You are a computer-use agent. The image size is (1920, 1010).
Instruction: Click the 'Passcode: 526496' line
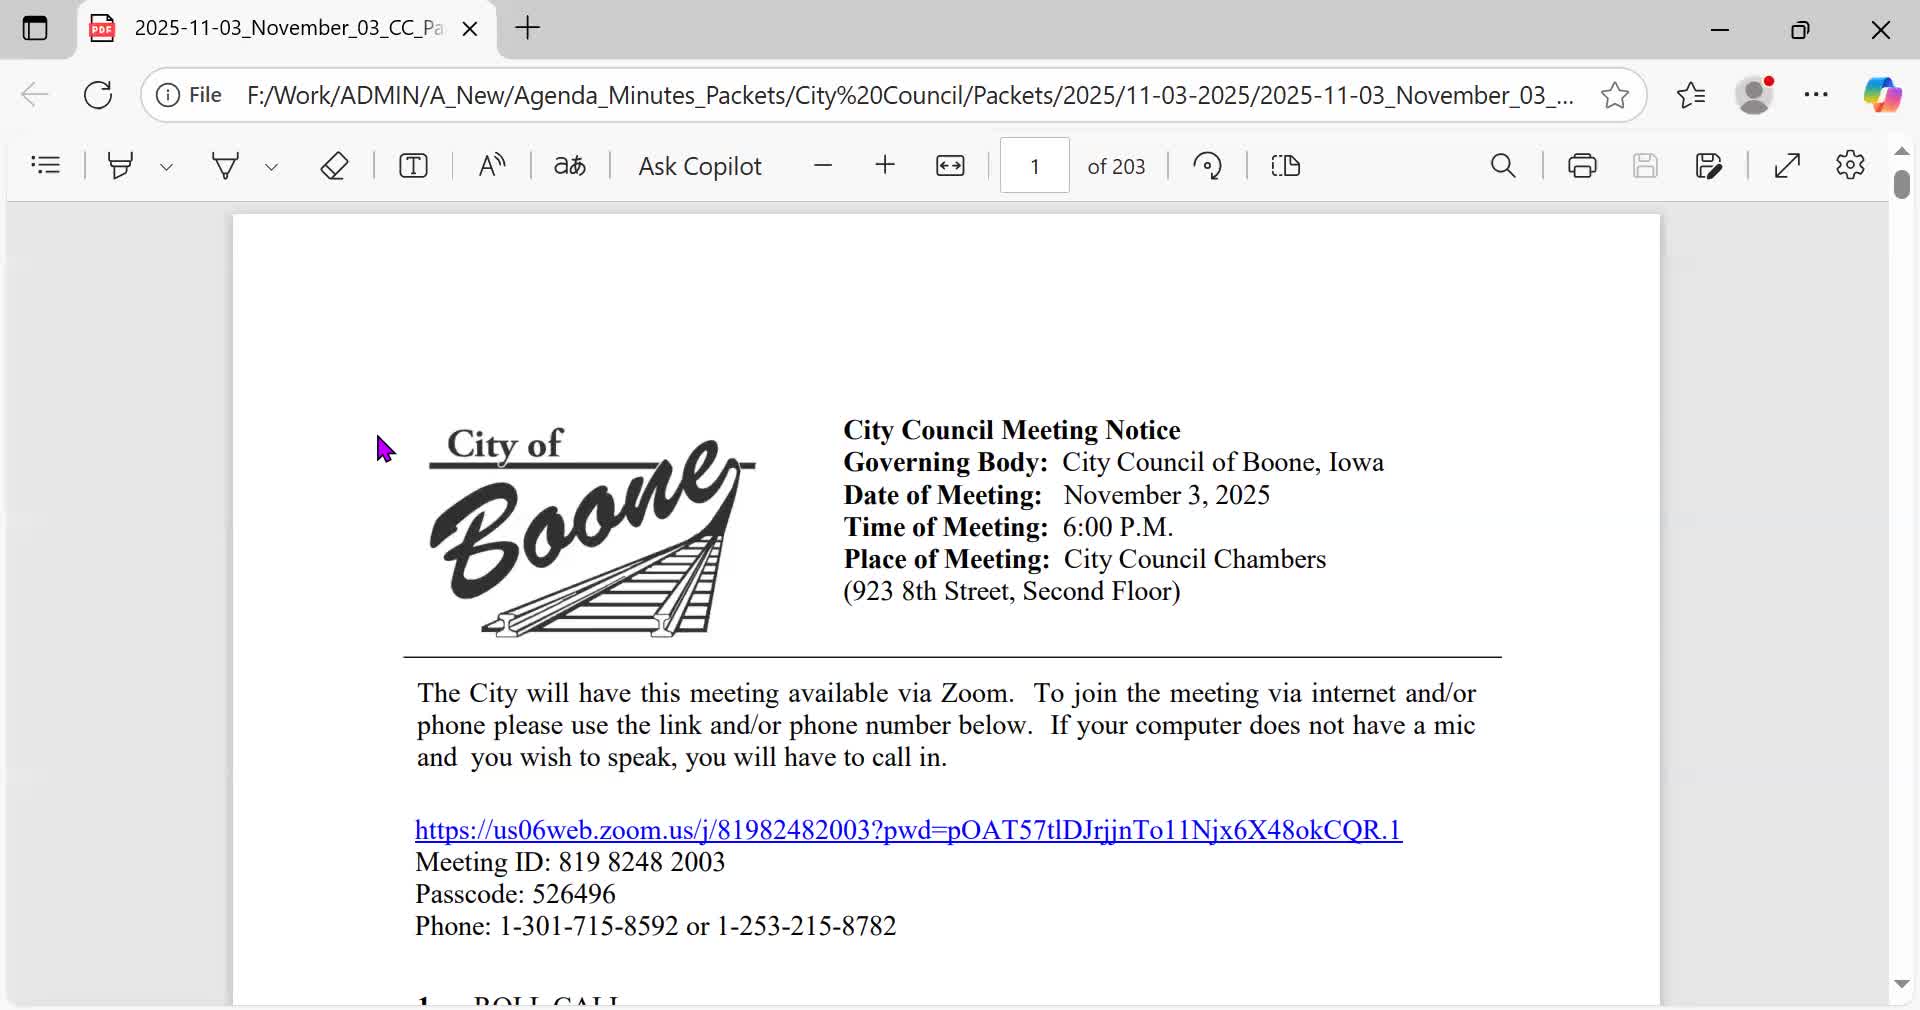pyautogui.click(x=515, y=894)
